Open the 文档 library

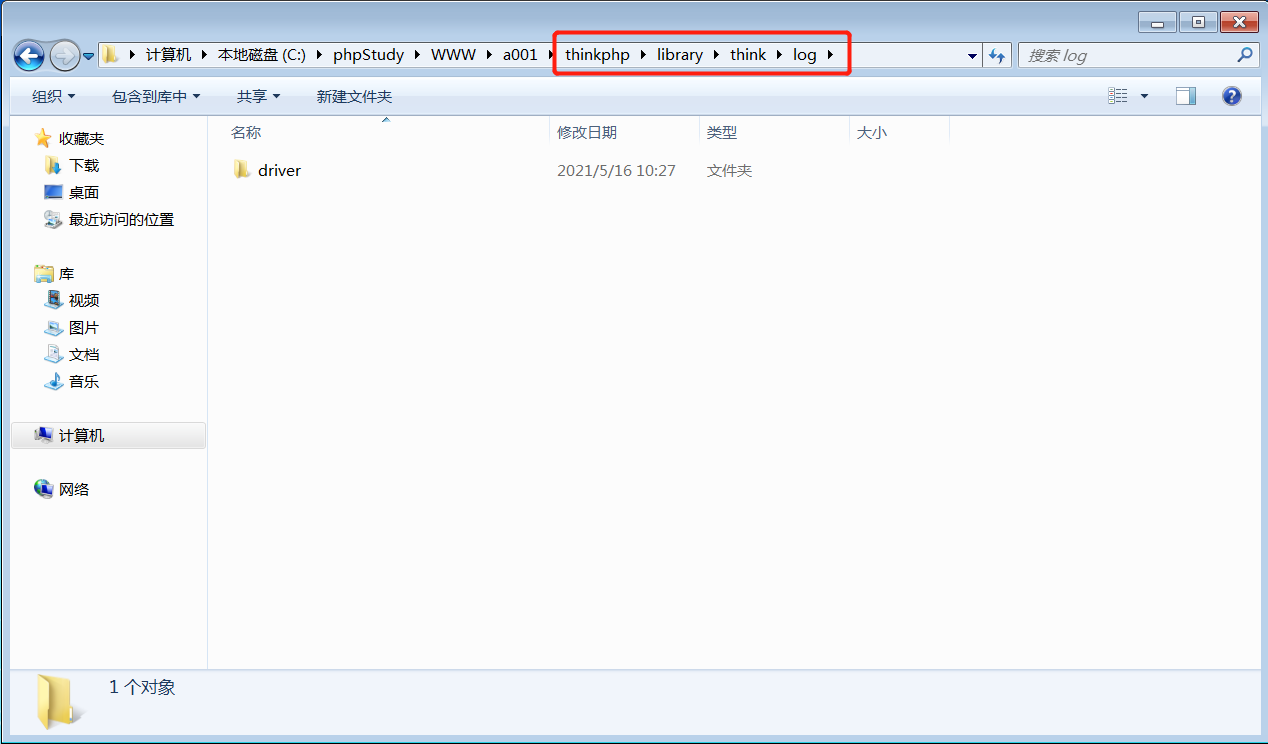[84, 355]
